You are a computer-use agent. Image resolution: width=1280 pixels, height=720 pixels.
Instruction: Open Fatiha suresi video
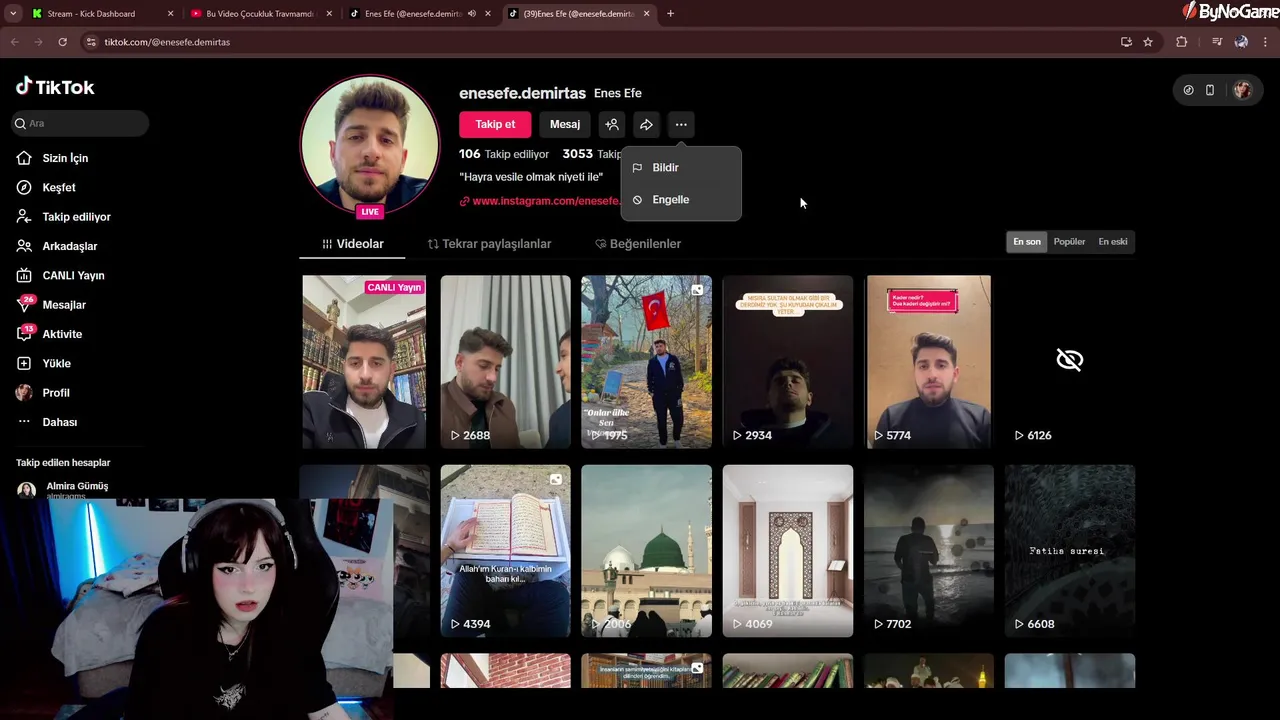1069,551
